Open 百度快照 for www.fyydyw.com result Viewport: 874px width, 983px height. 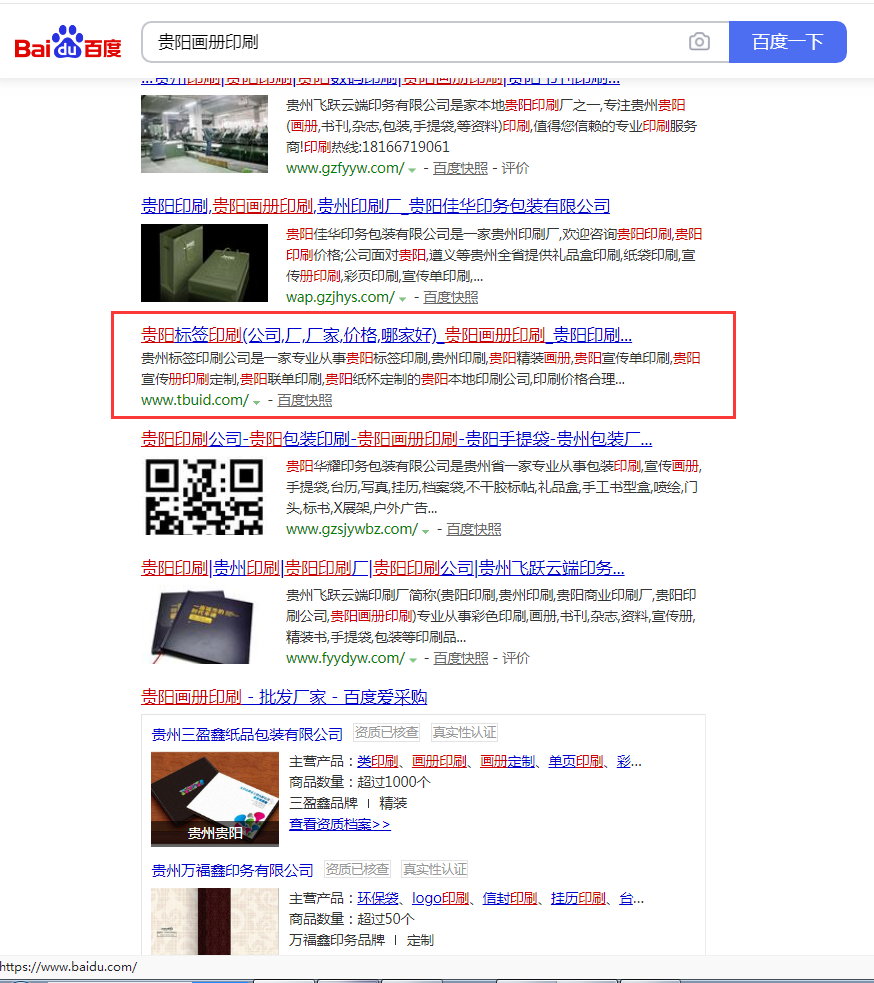pyautogui.click(x=461, y=658)
